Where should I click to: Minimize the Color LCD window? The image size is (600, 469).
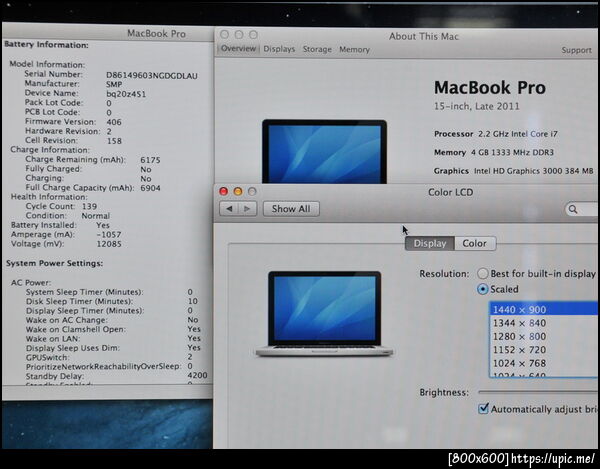click(x=238, y=191)
